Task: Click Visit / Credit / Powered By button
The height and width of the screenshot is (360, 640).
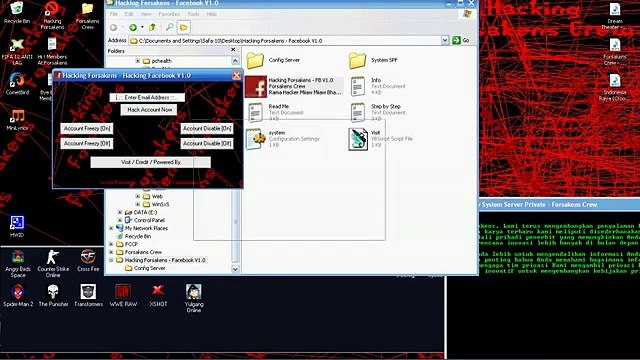Action: (x=151, y=162)
